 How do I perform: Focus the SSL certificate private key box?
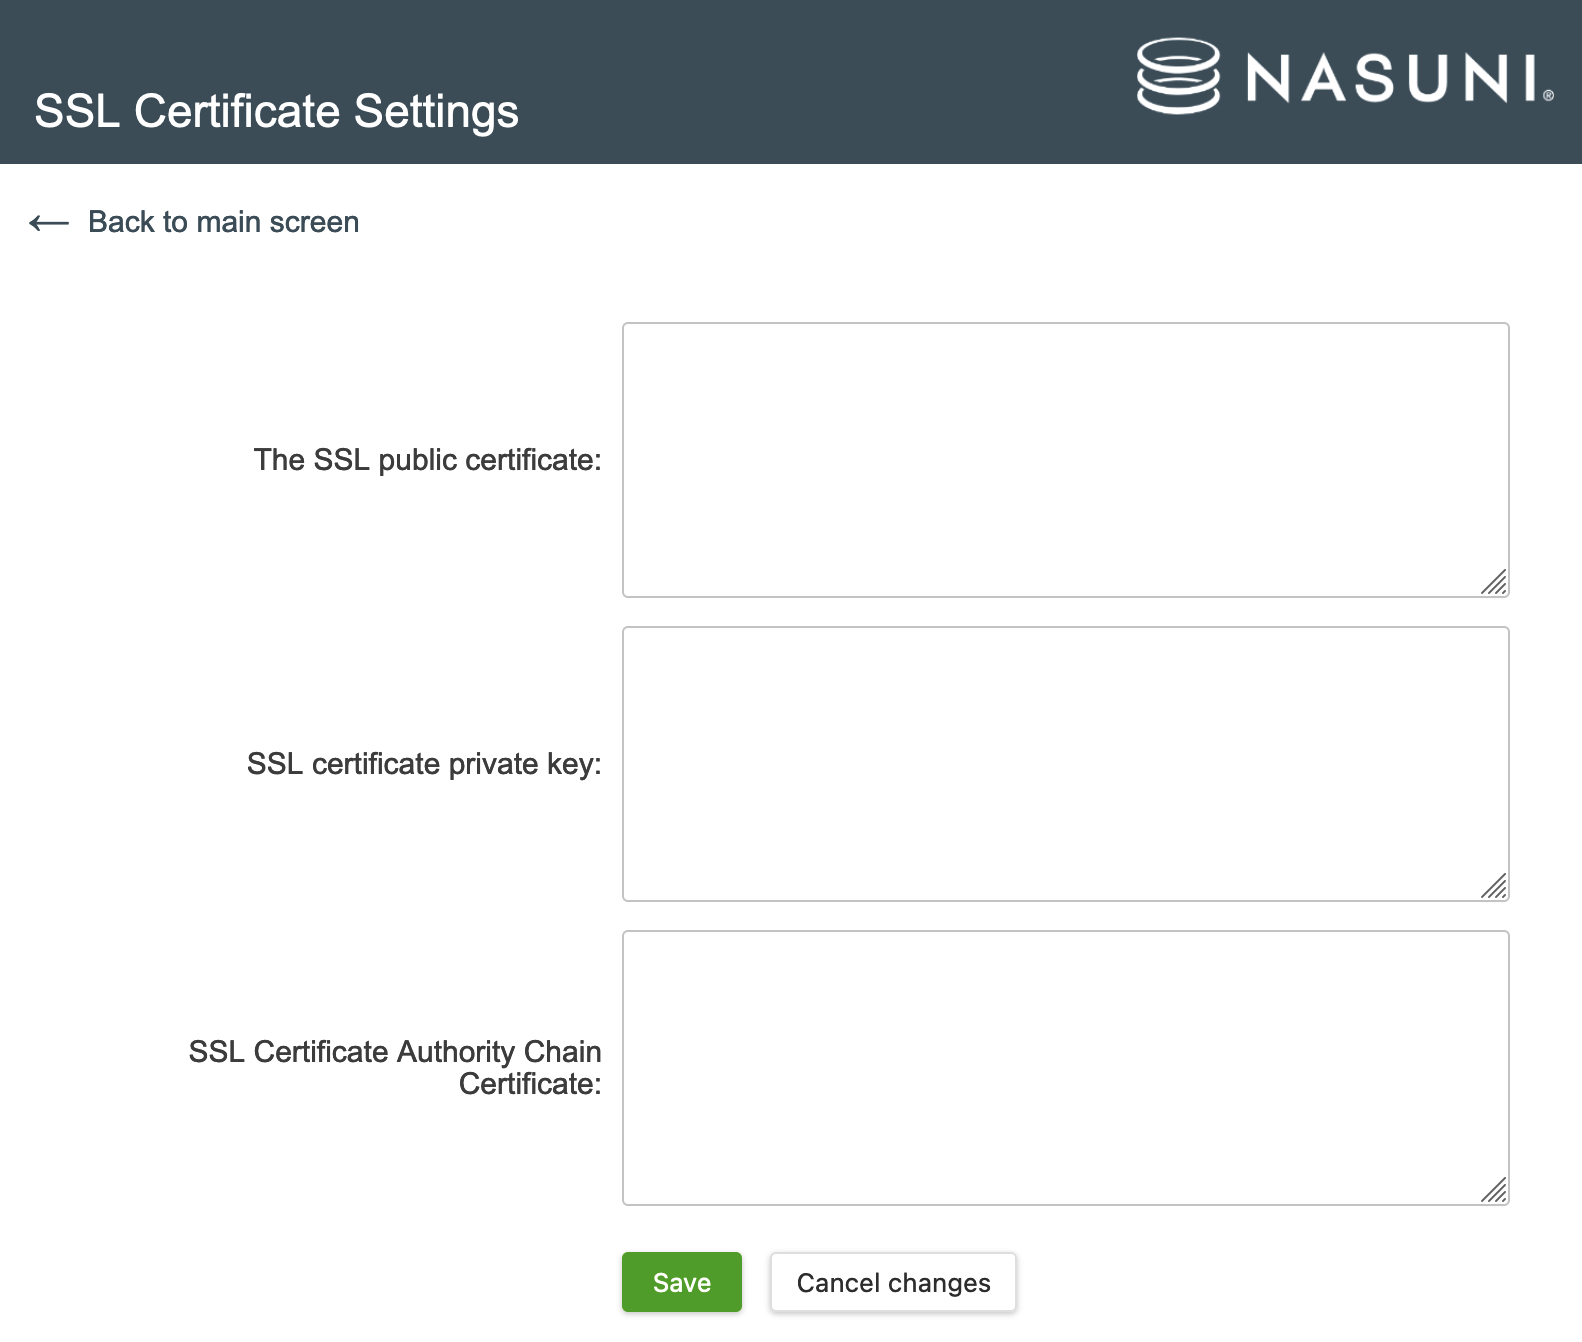click(1065, 763)
